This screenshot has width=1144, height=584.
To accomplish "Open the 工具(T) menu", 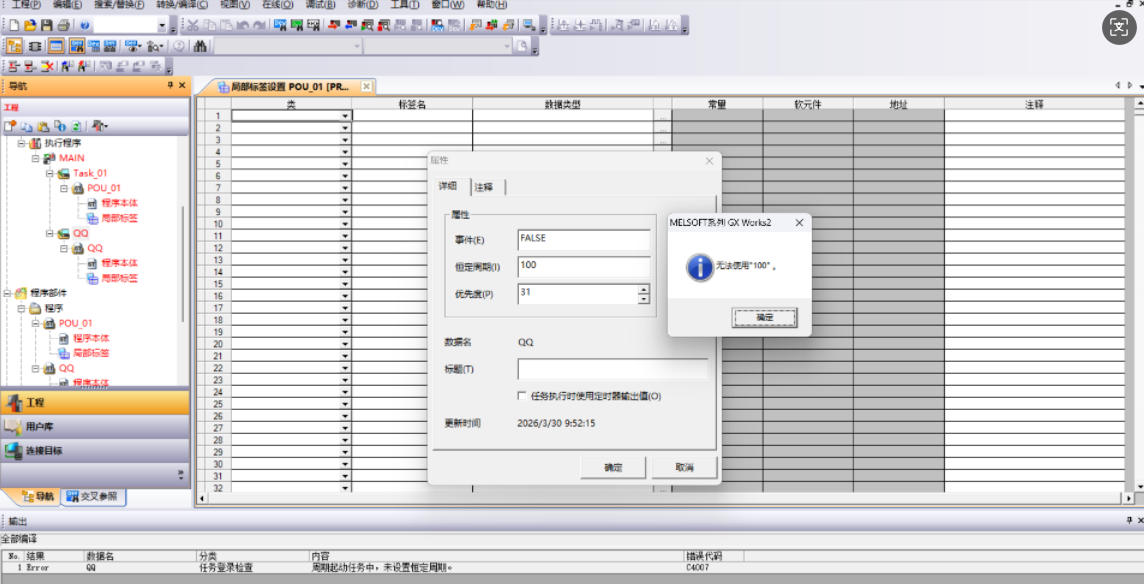I will click(x=404, y=5).
